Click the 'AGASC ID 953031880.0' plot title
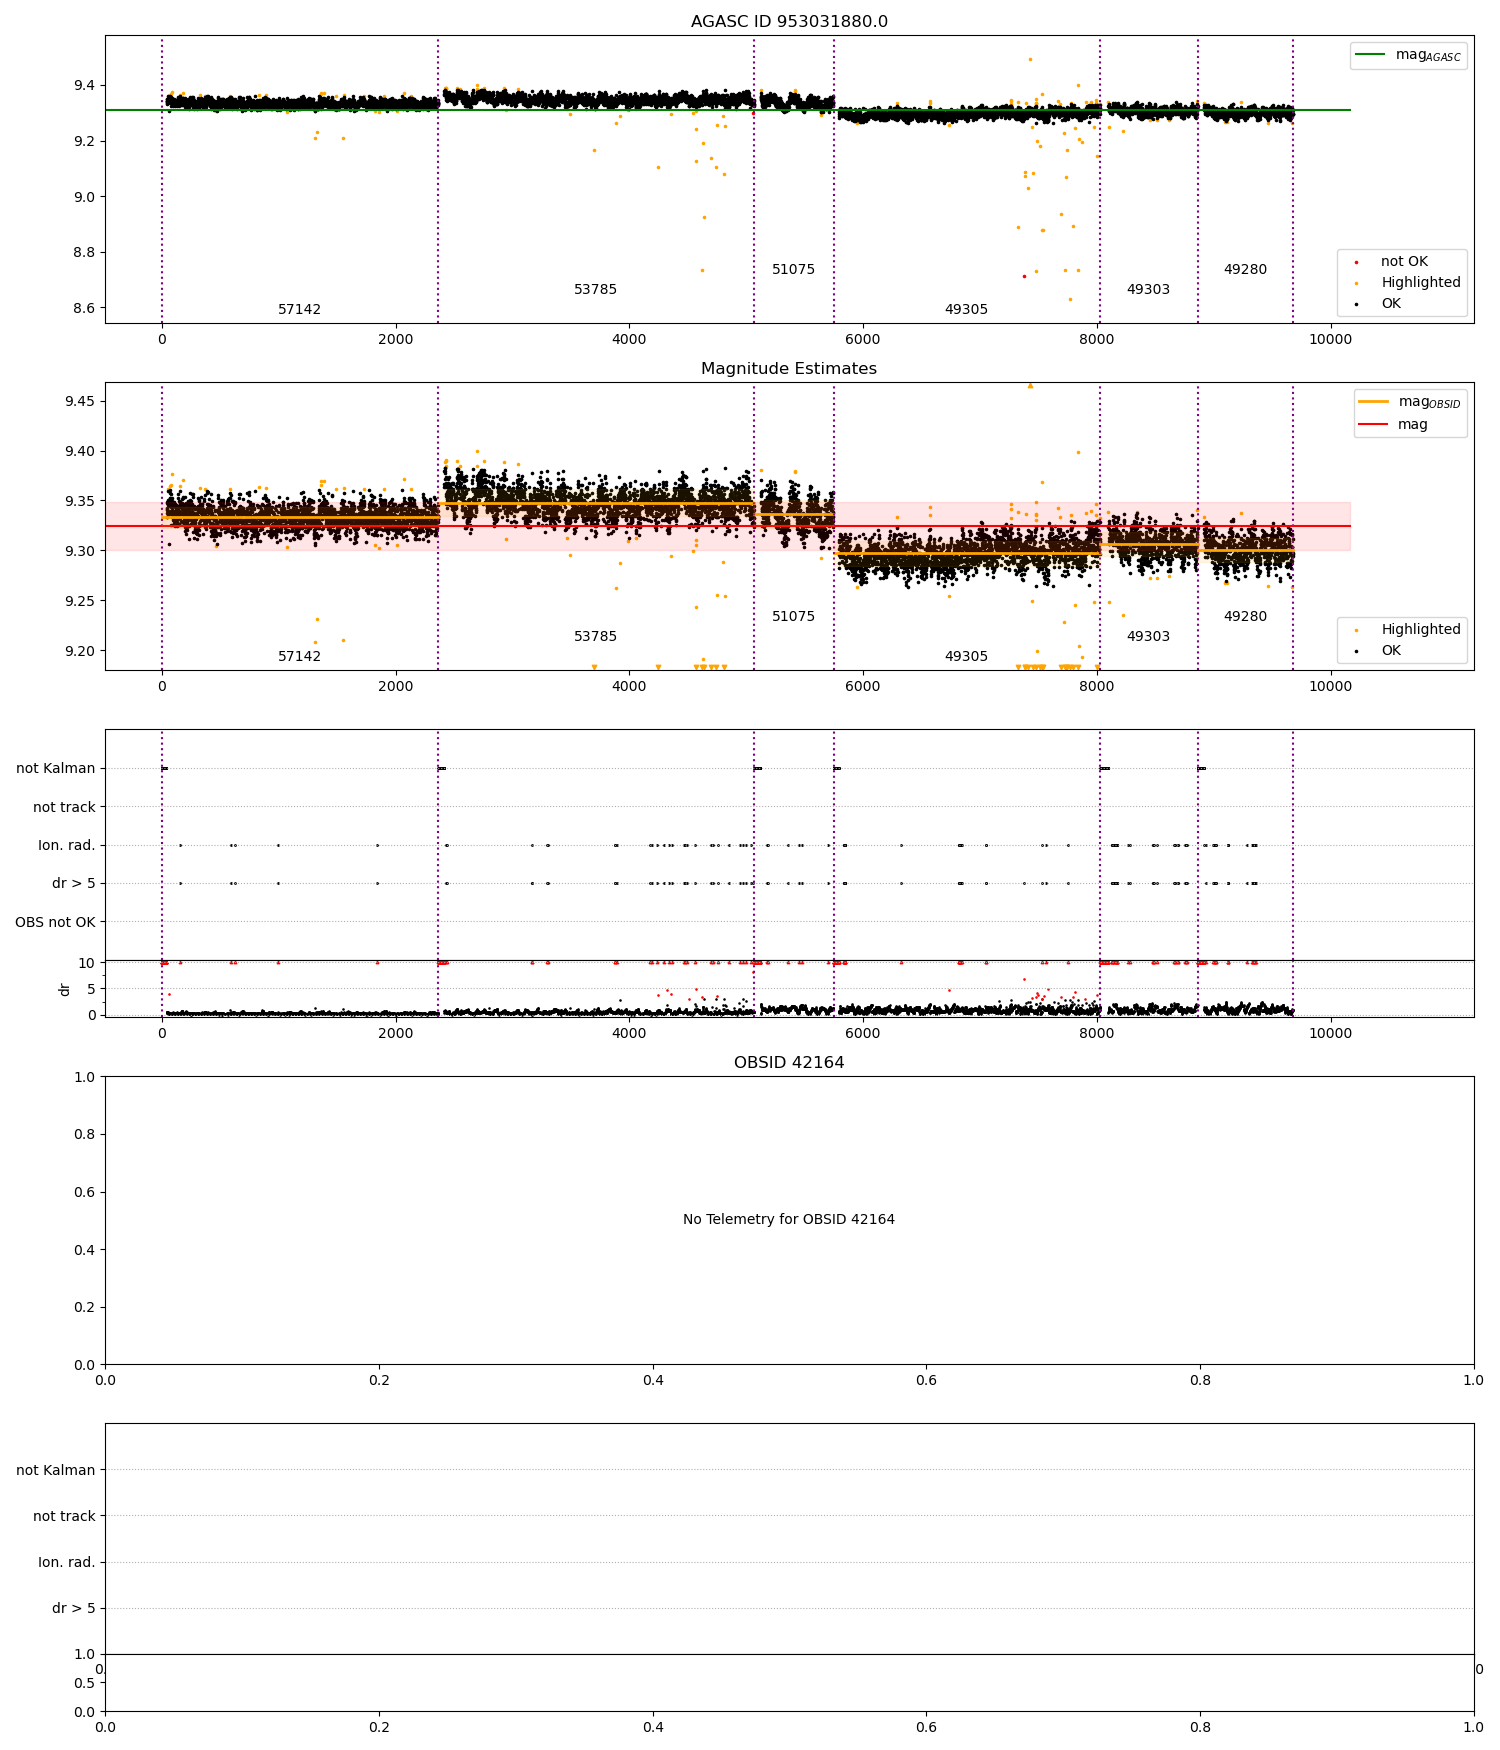 (x=789, y=22)
